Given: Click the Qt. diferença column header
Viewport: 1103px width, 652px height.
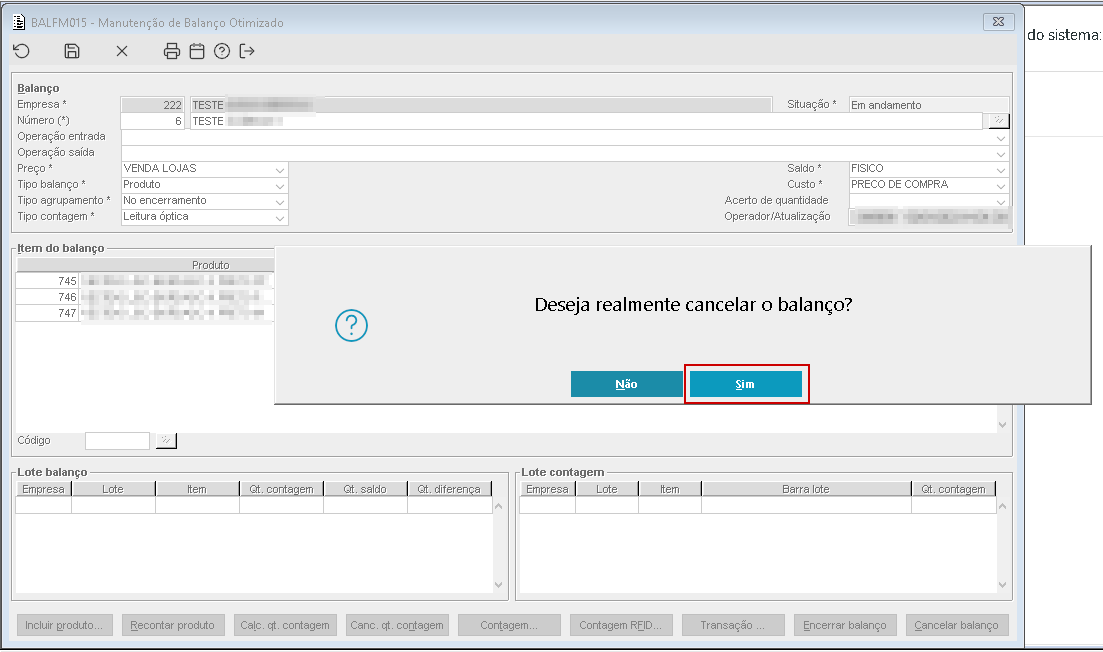Looking at the screenshot, I should (449, 489).
